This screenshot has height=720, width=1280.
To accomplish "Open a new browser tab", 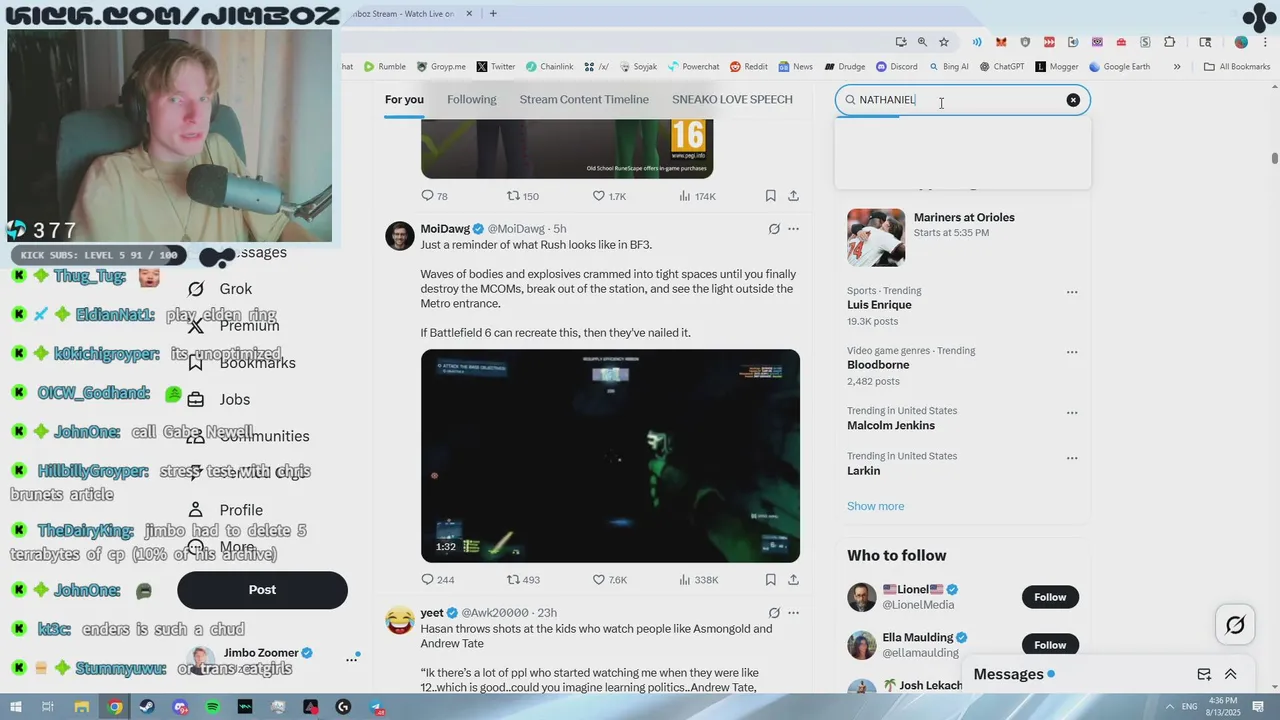I will tap(493, 14).
